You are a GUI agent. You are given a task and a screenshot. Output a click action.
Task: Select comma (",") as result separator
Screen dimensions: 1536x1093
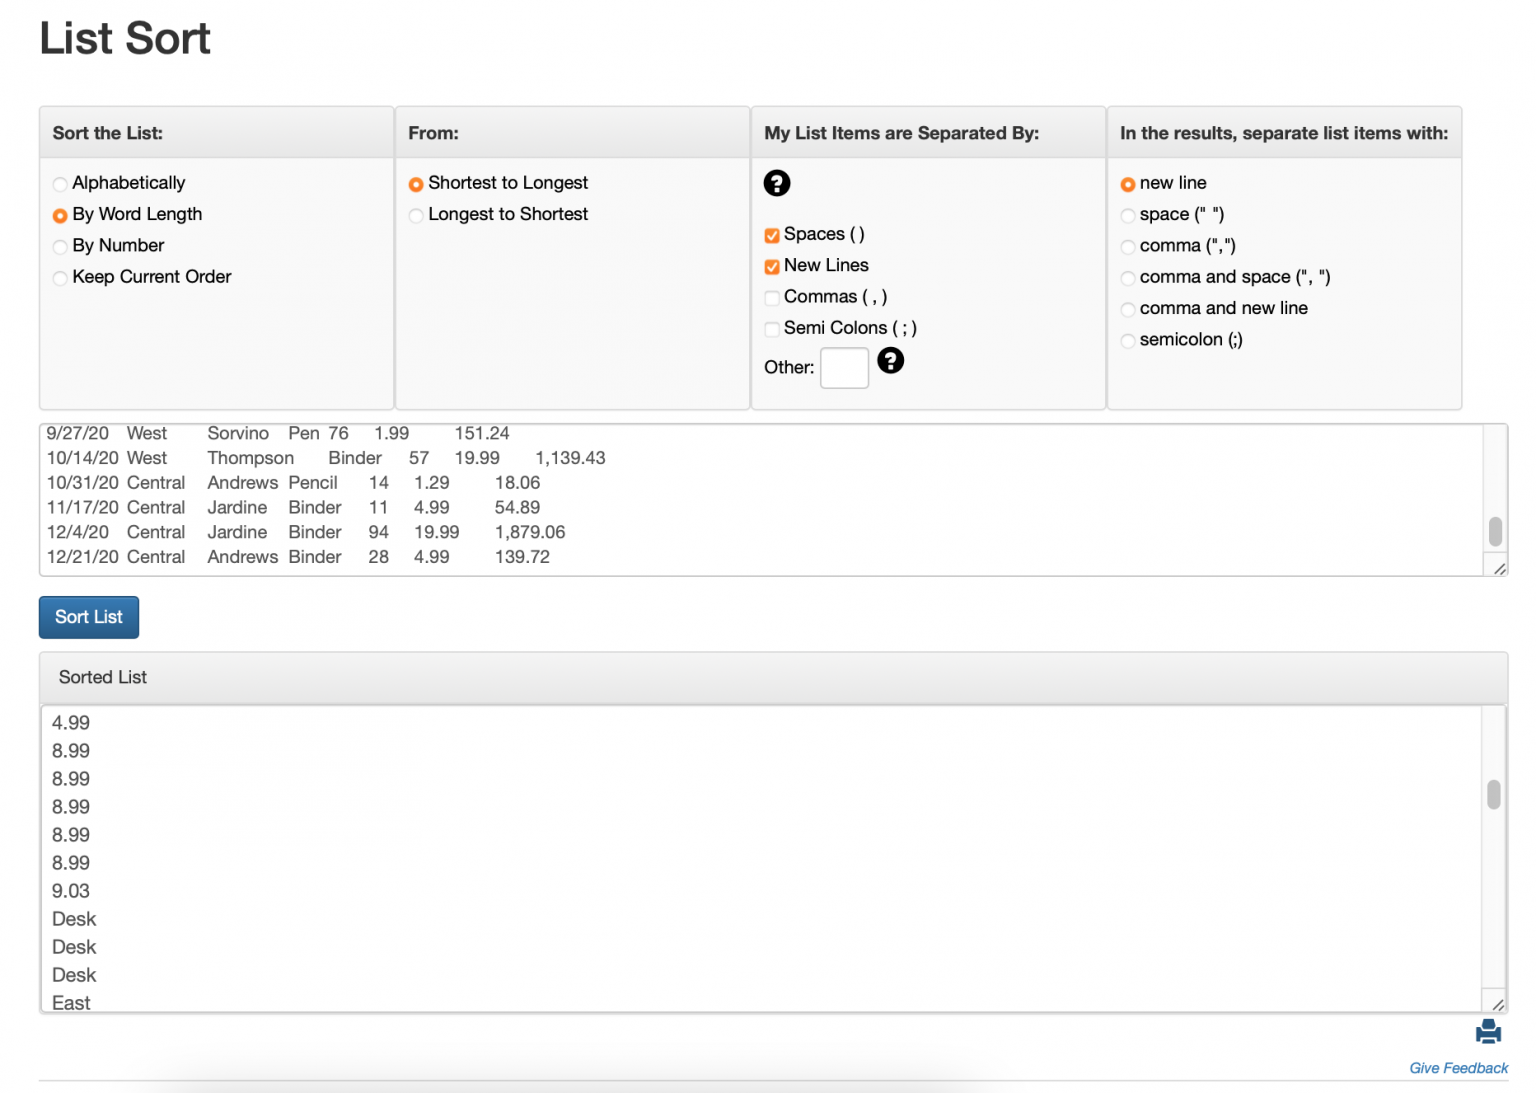[x=1128, y=246]
